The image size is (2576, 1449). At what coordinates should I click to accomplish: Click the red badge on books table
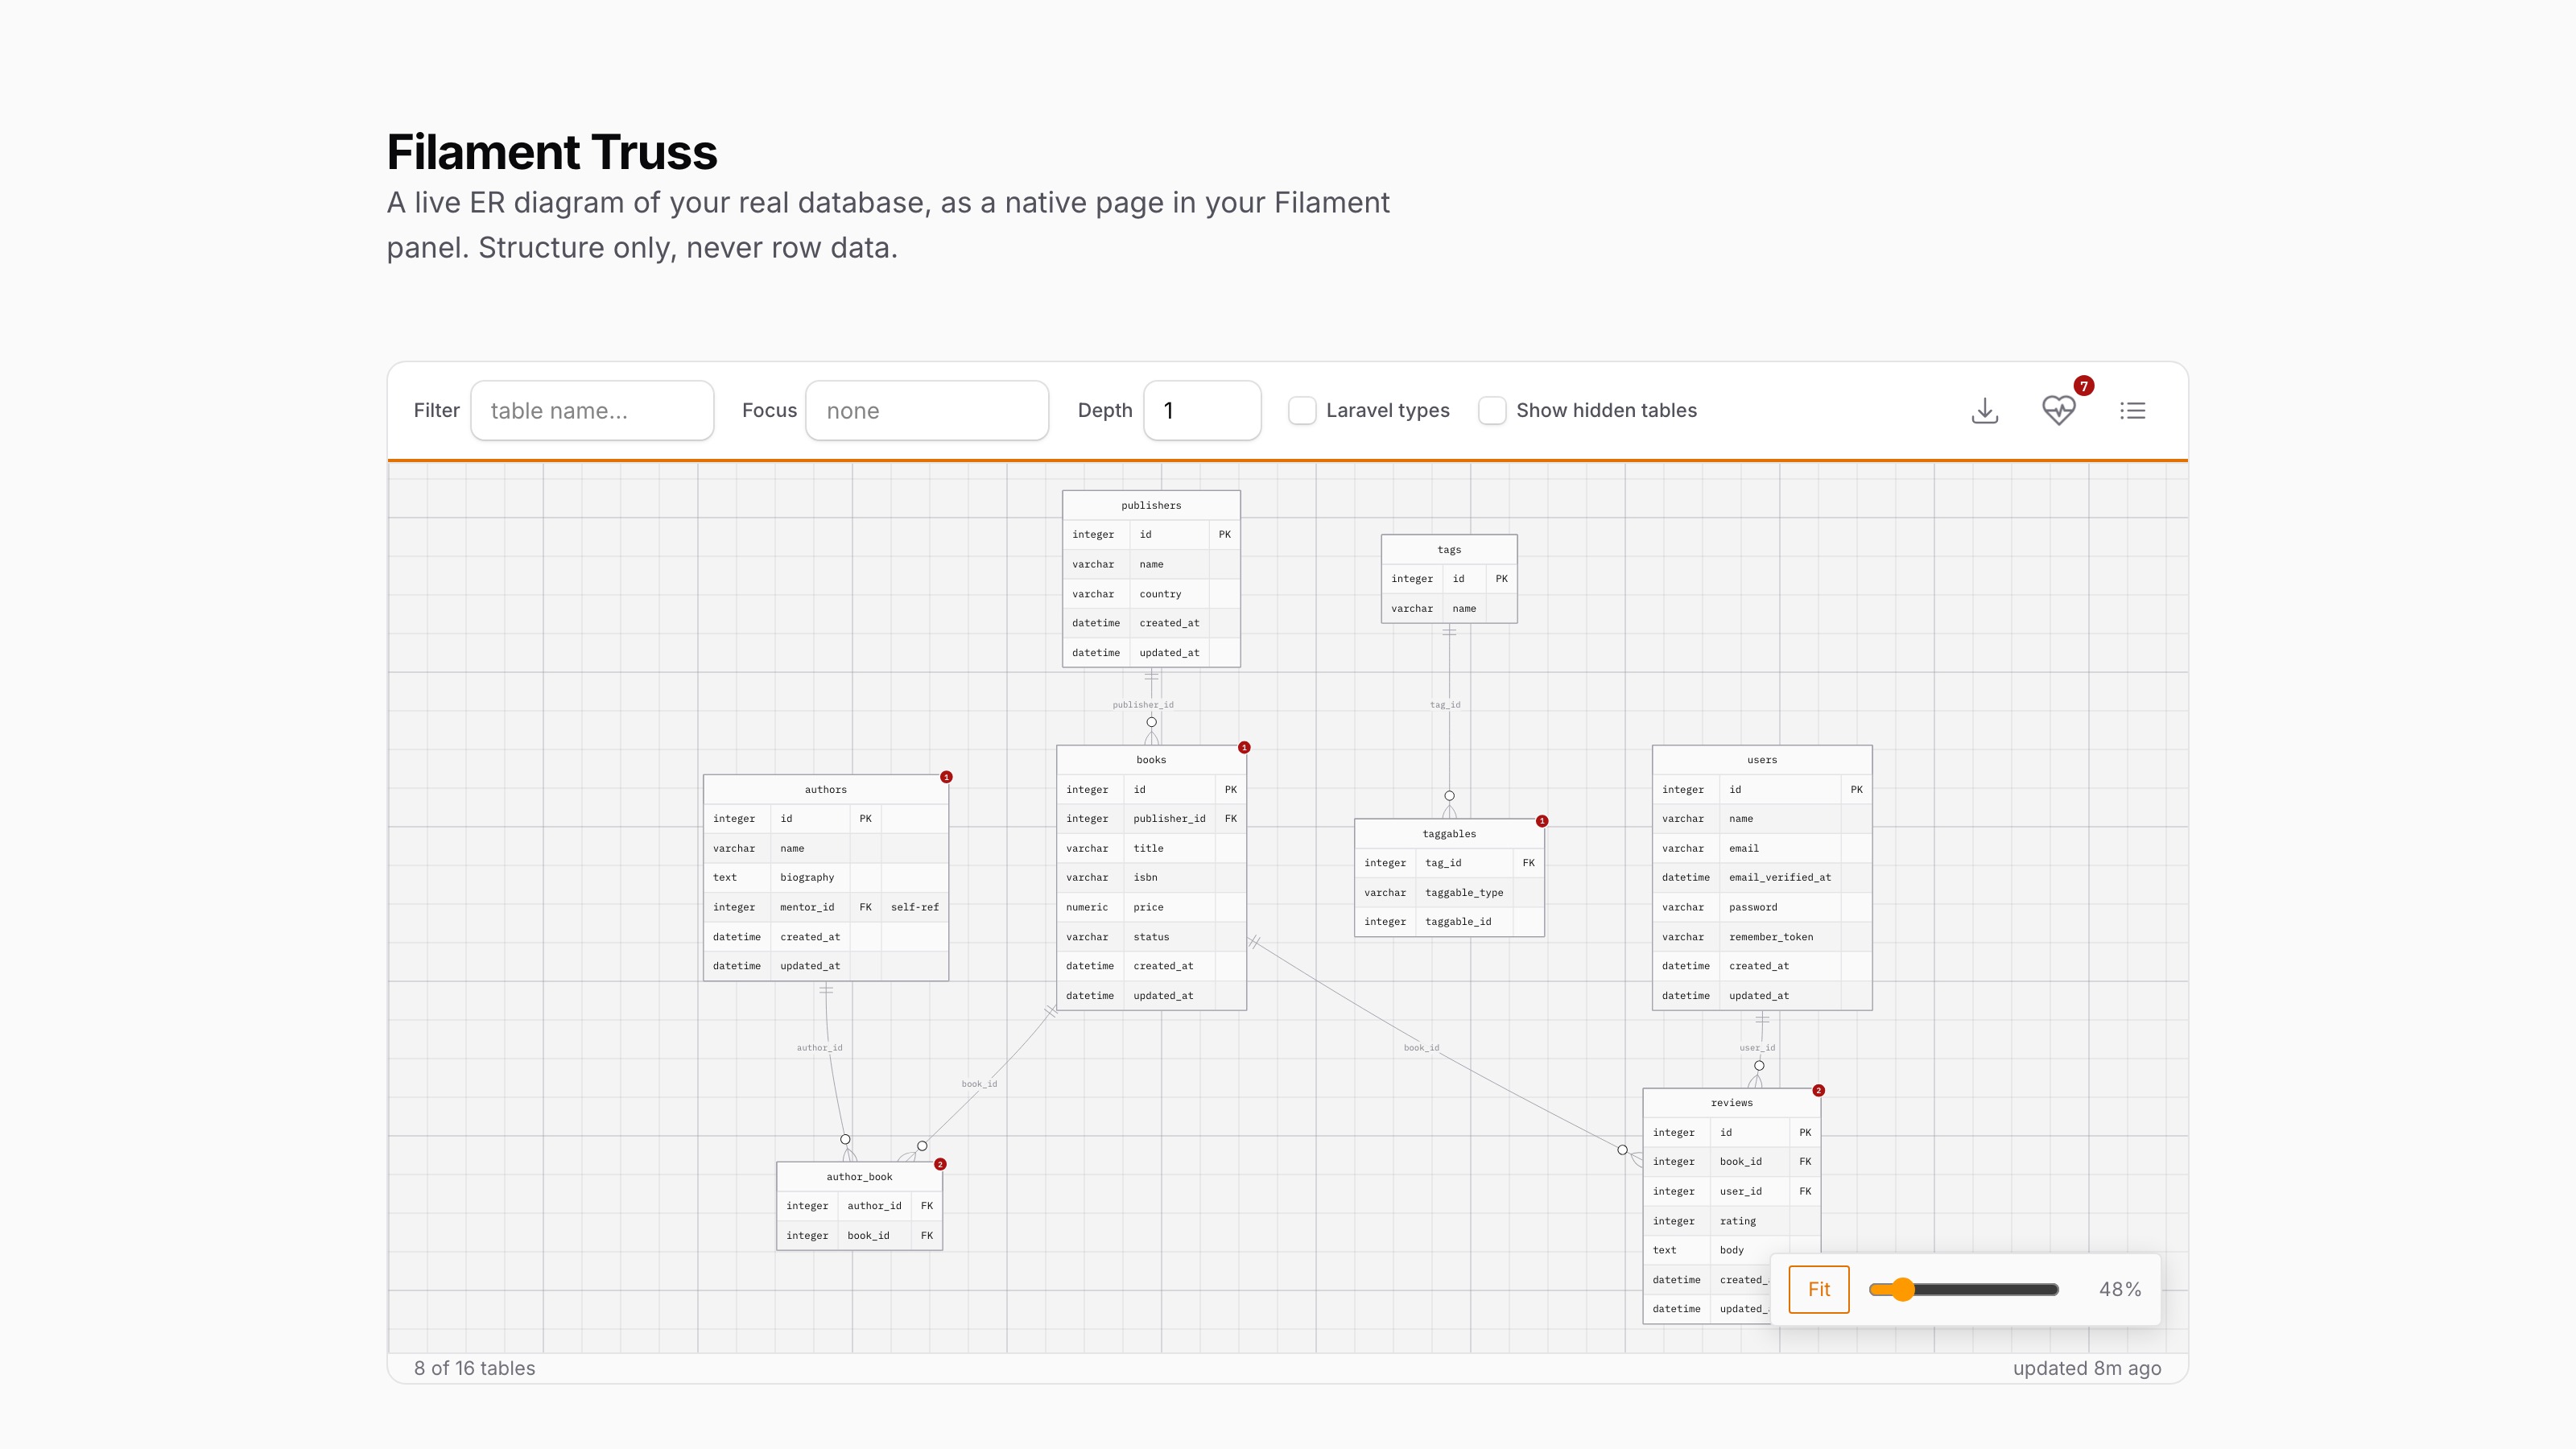point(1244,747)
